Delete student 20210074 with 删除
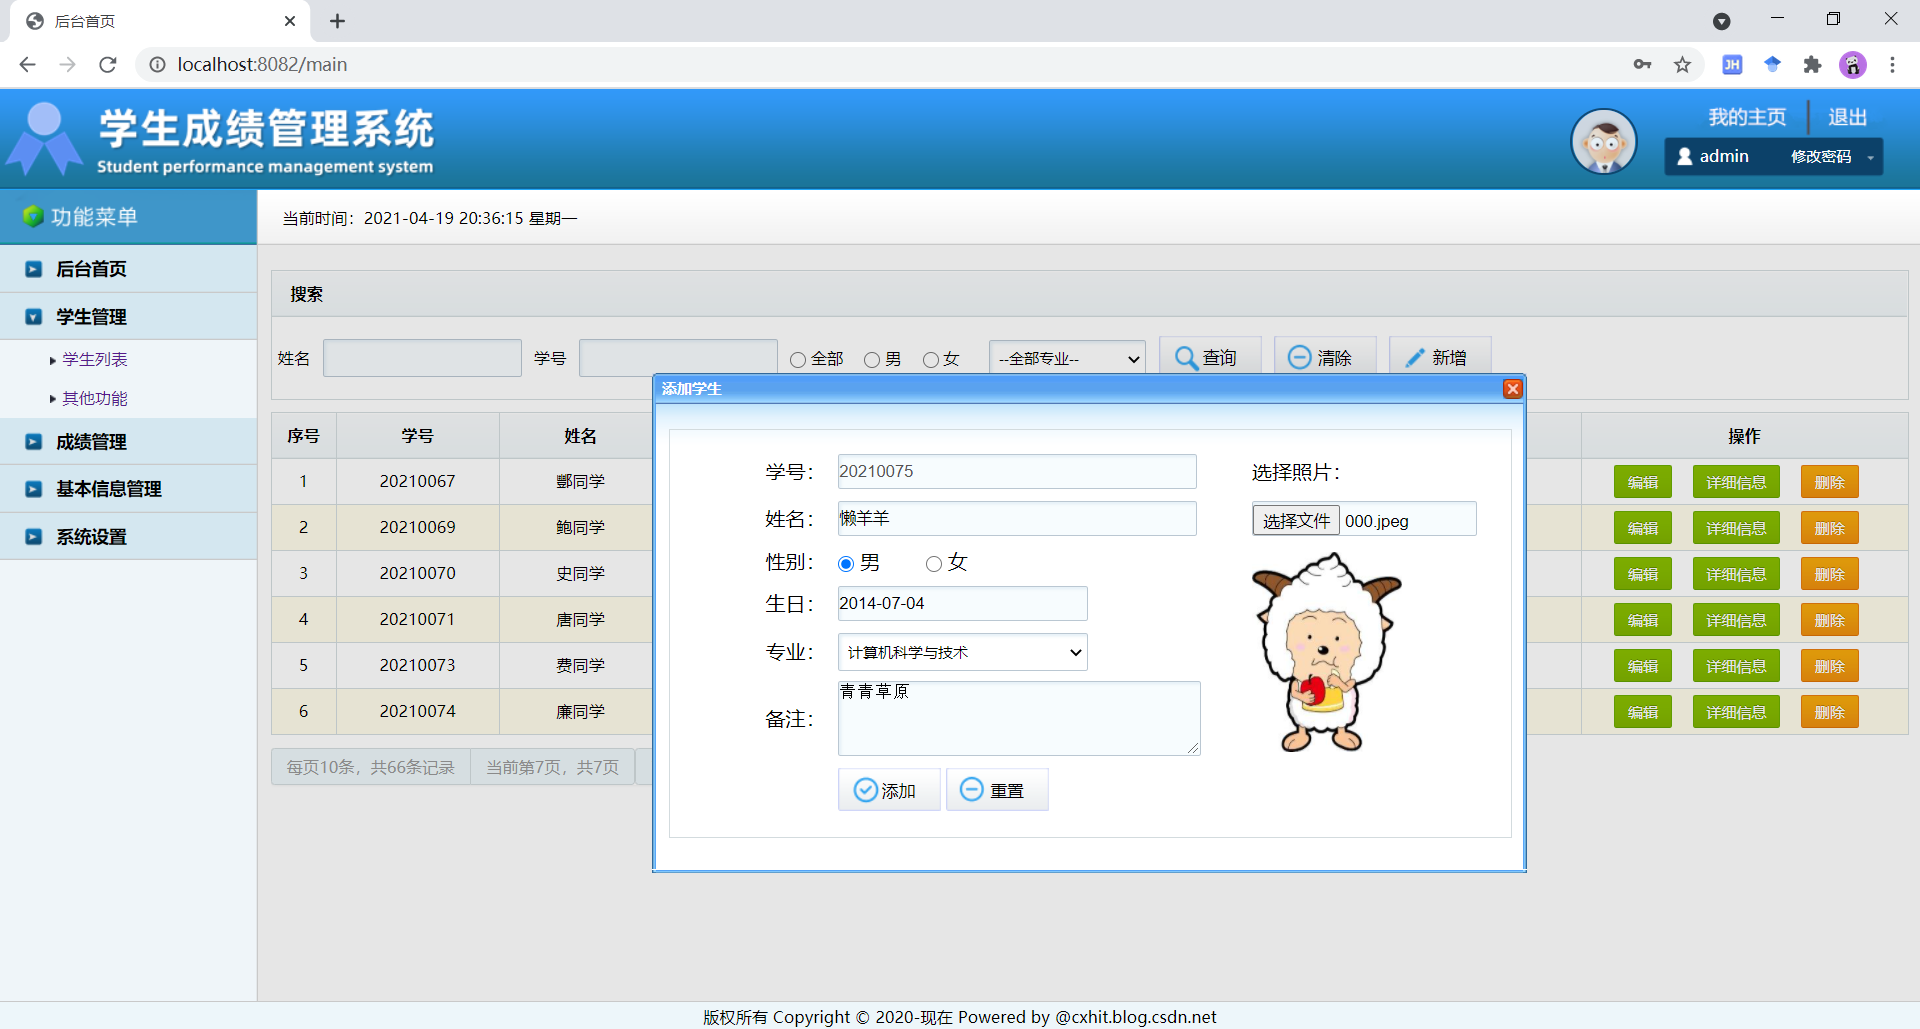 coord(1830,712)
